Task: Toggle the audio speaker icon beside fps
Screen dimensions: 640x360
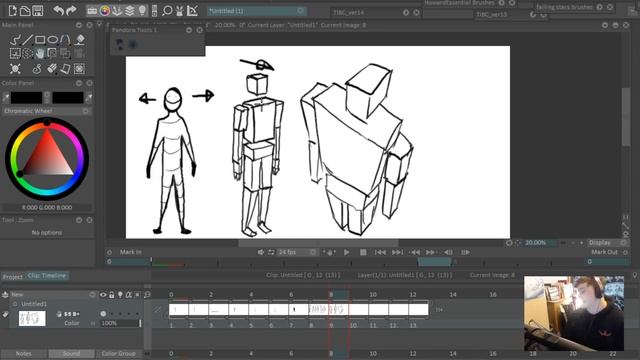Action: tap(260, 252)
